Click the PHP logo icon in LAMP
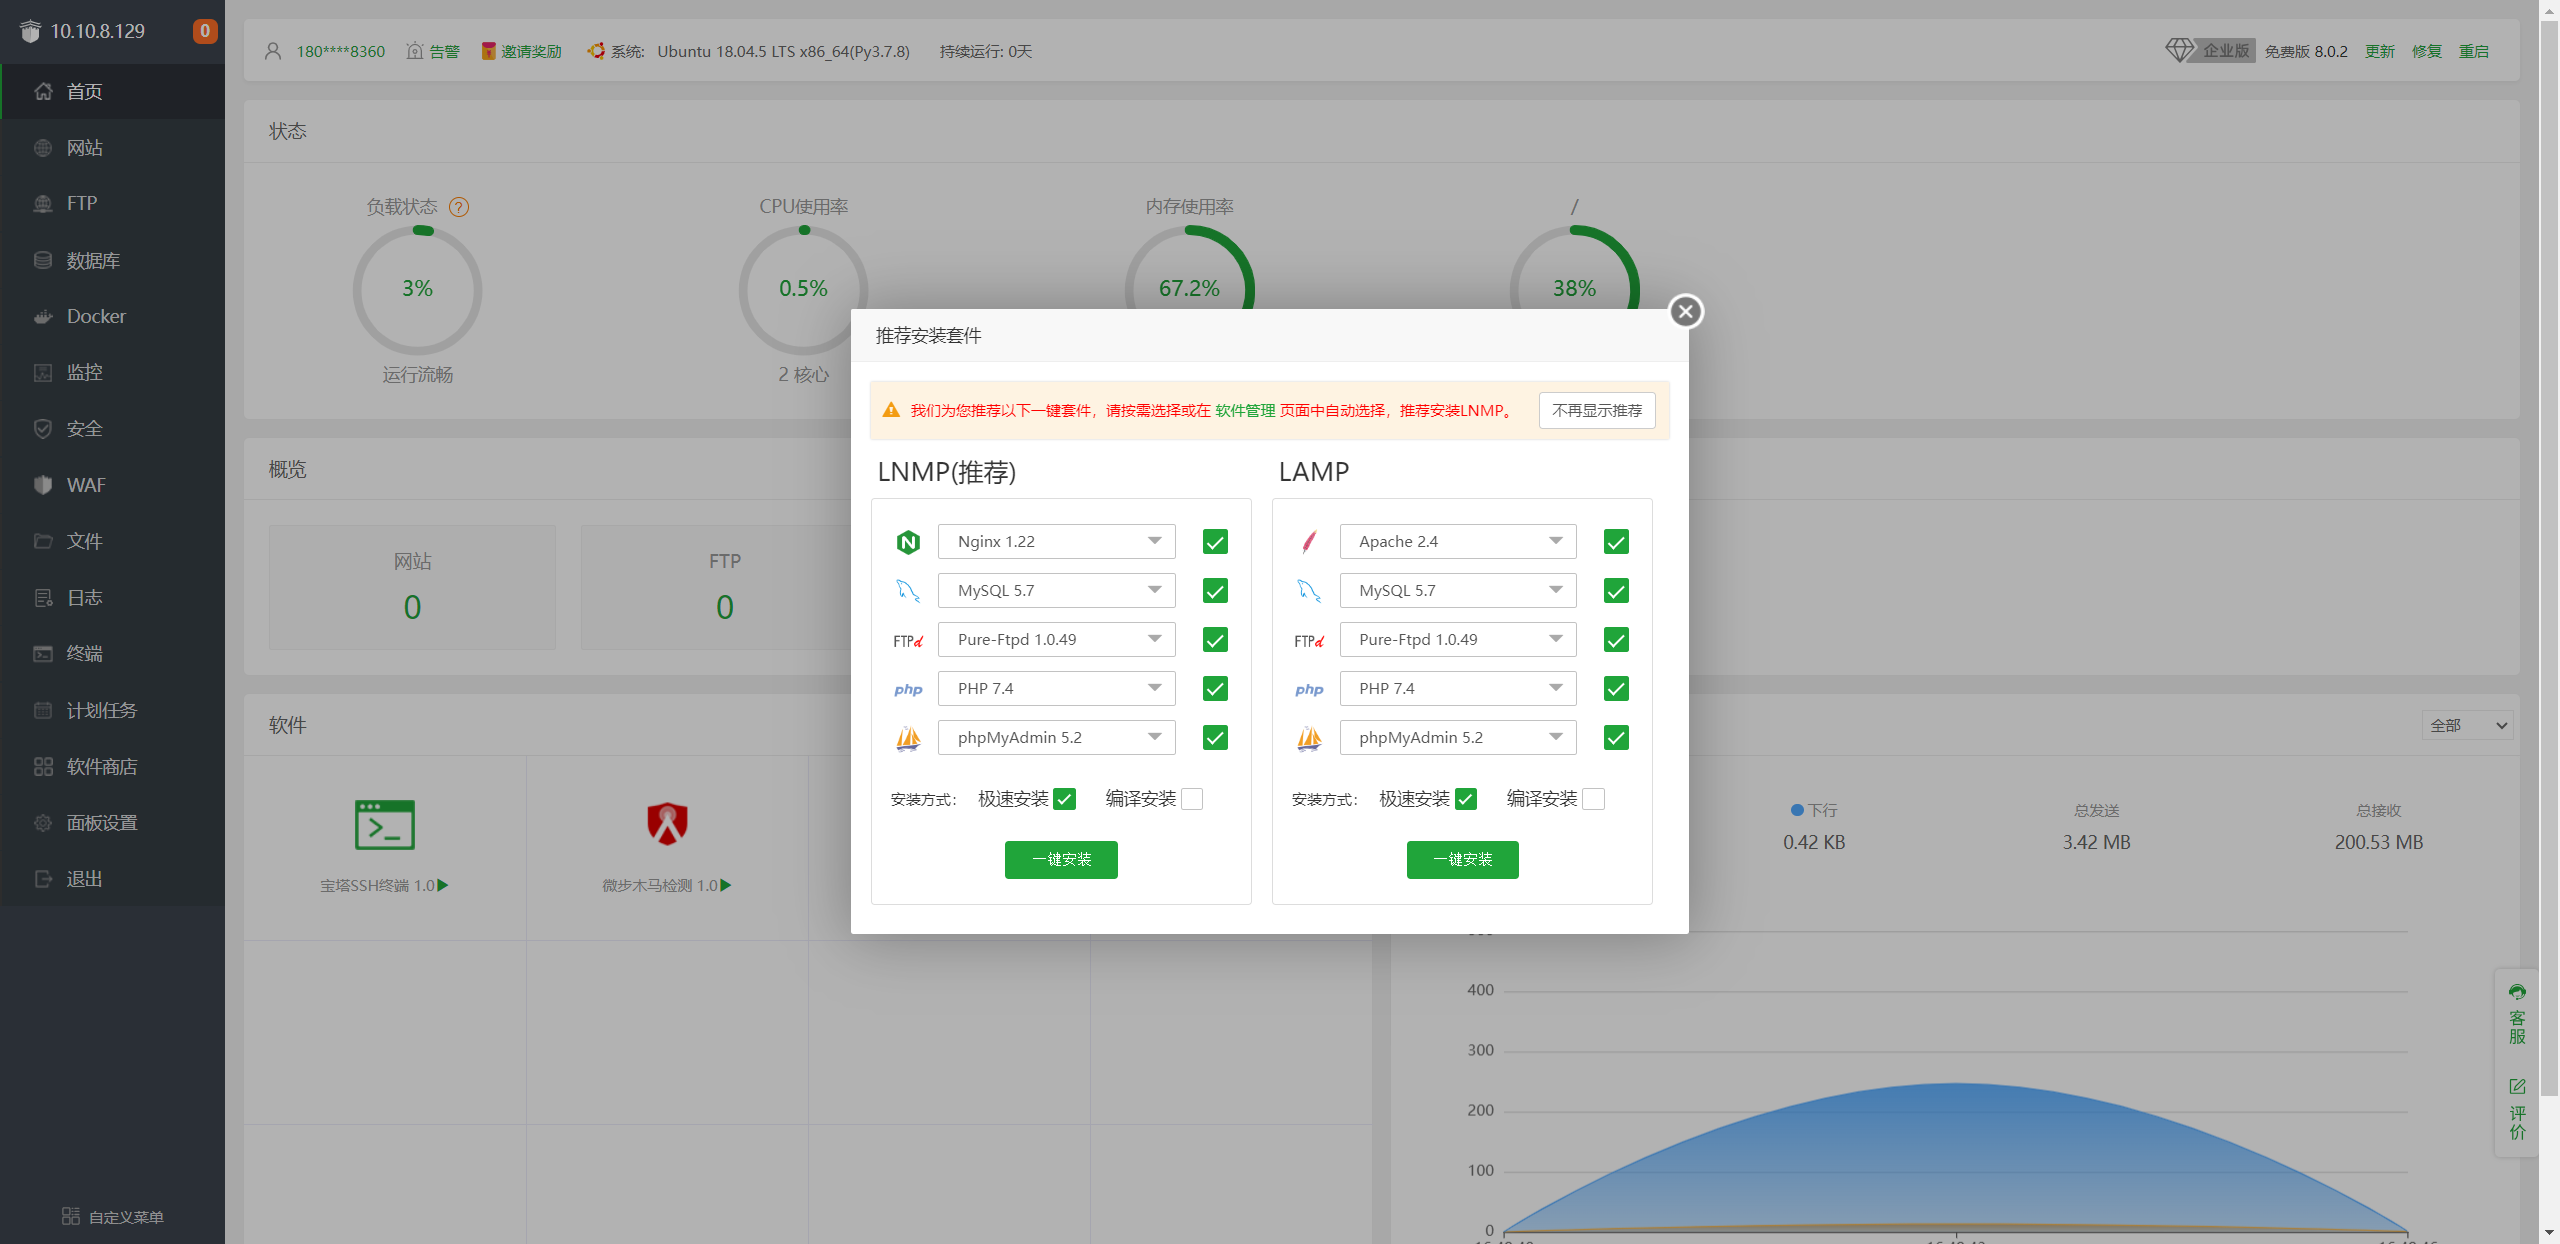This screenshot has width=2560, height=1244. (x=1309, y=690)
